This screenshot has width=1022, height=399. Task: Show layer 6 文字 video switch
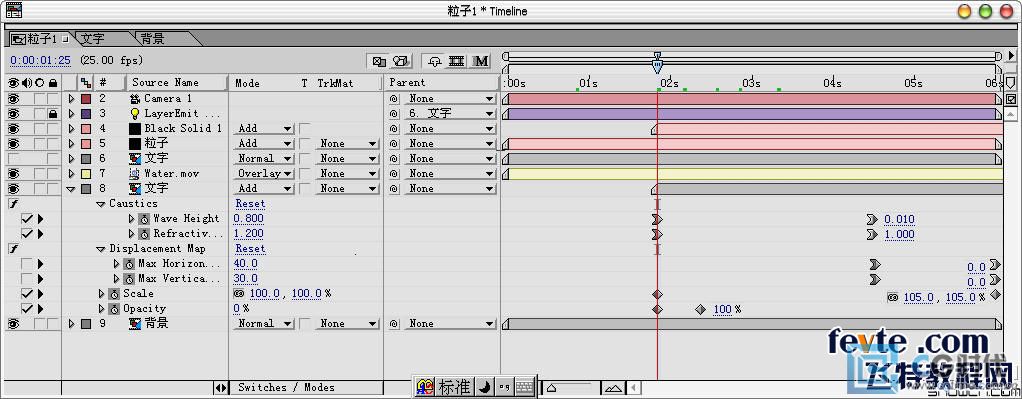tap(12, 159)
